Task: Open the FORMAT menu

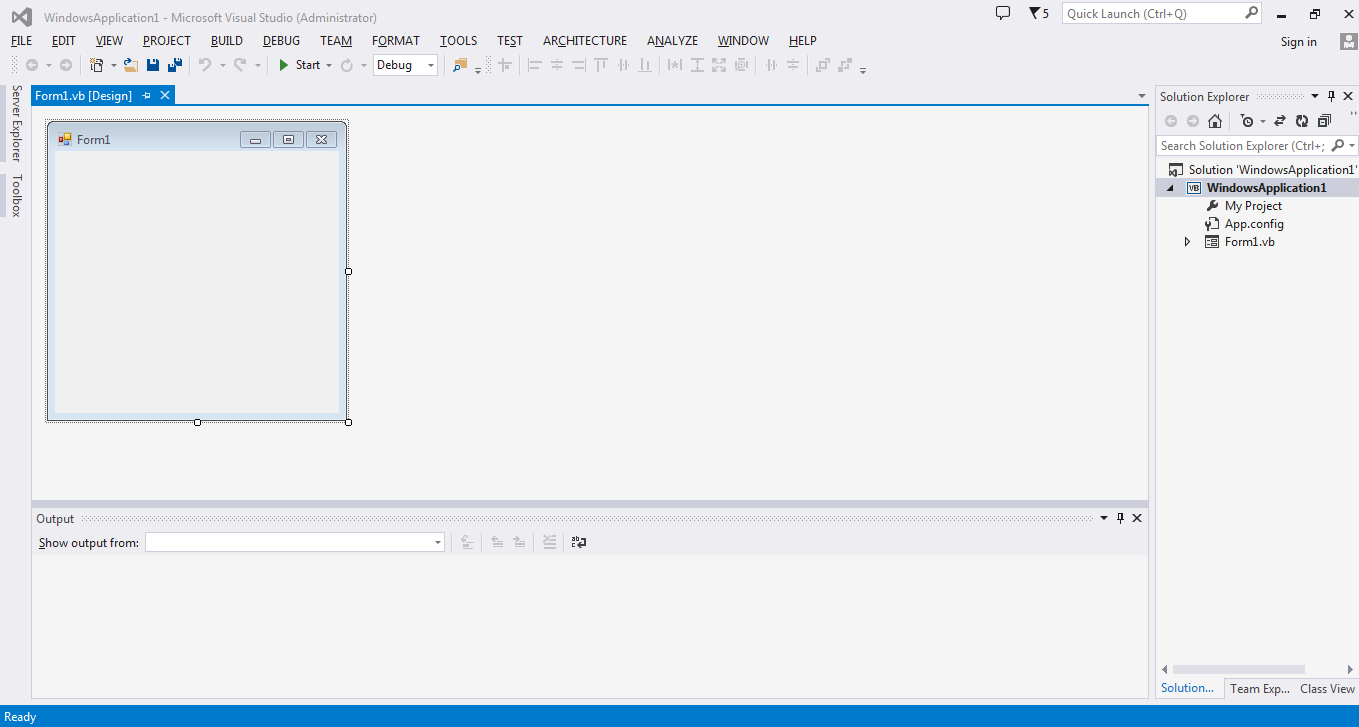Action: point(396,41)
